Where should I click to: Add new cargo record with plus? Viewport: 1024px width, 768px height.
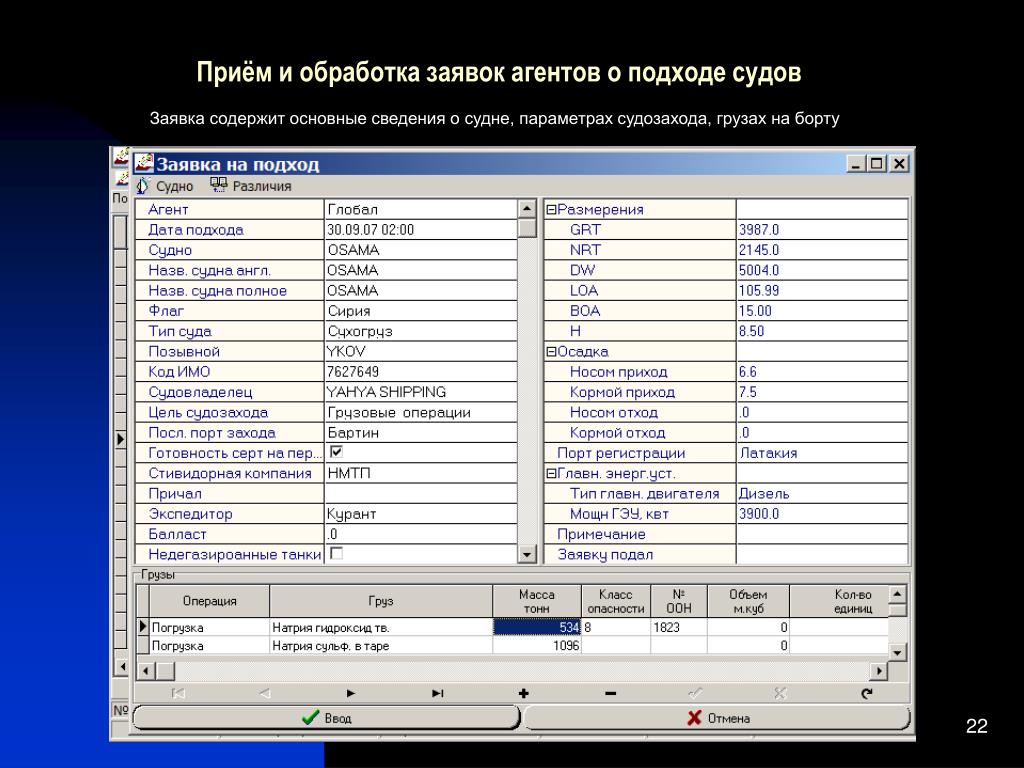(523, 694)
